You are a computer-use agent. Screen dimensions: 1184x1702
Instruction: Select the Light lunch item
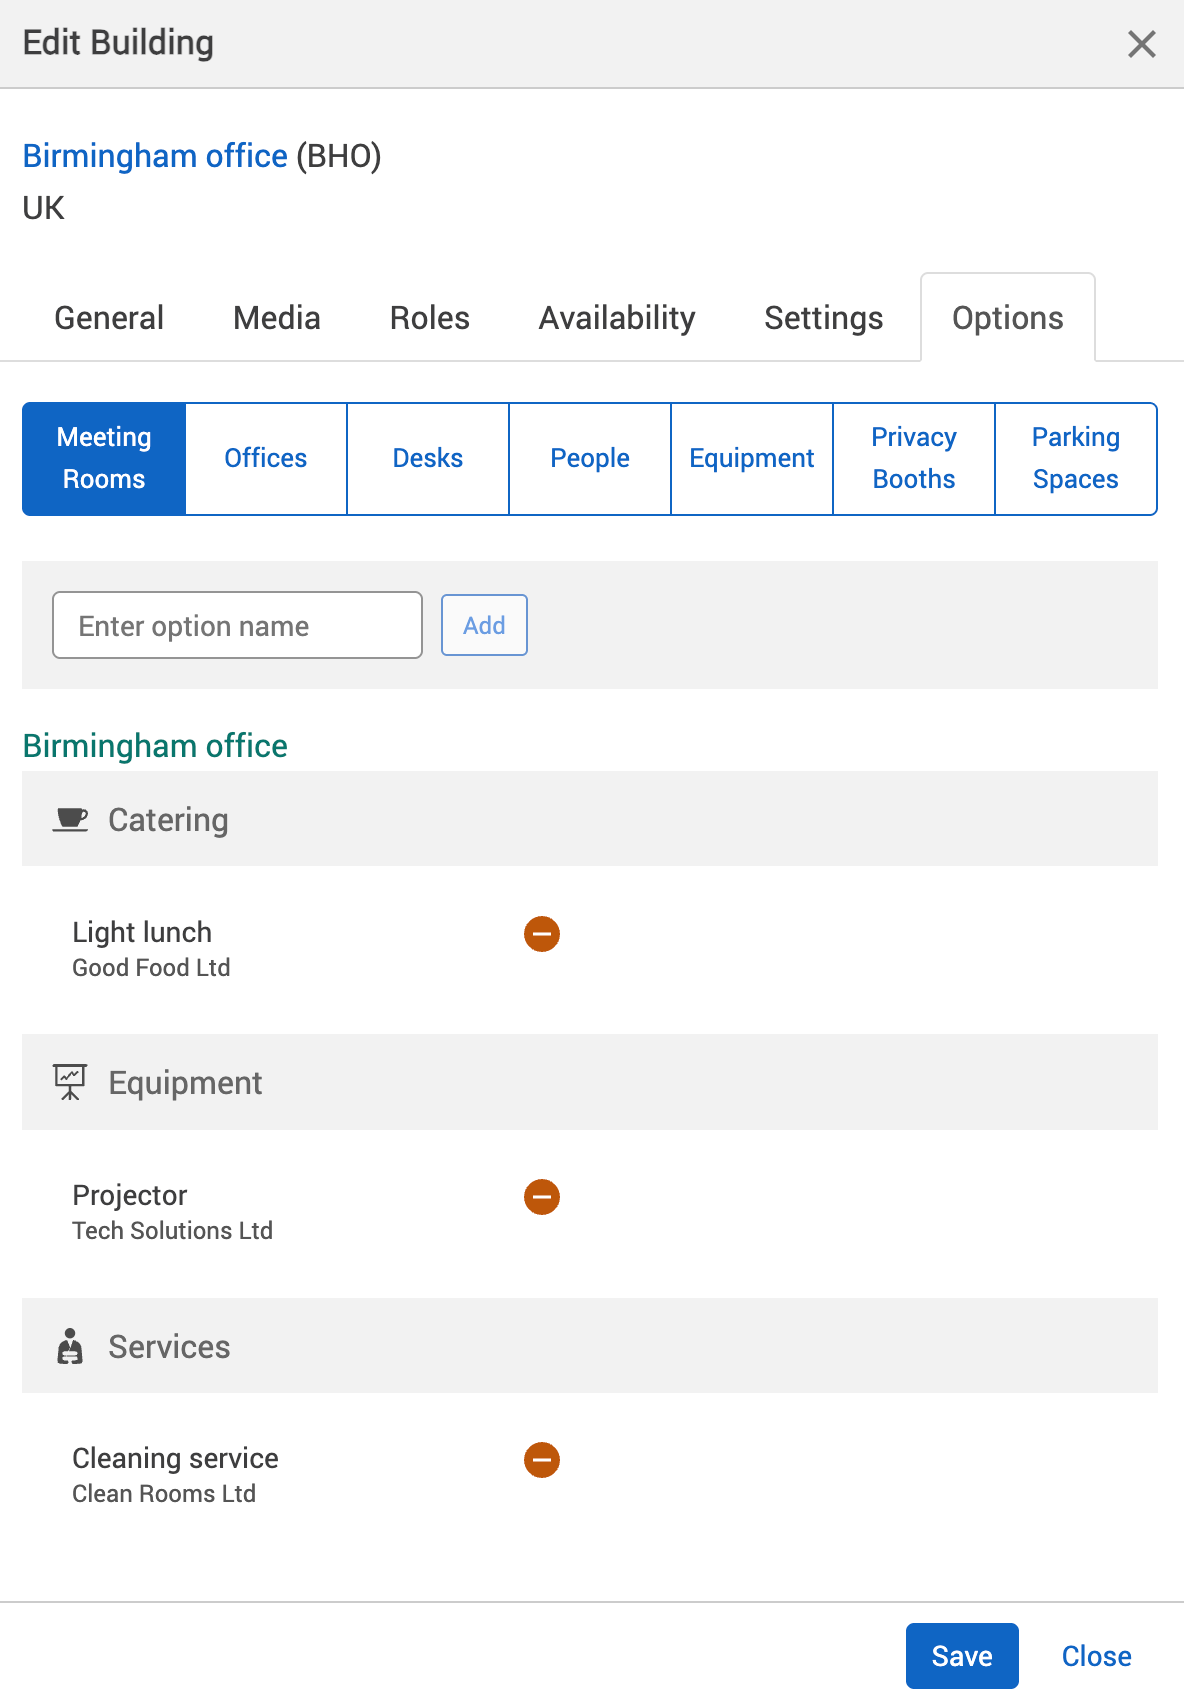point(142,932)
